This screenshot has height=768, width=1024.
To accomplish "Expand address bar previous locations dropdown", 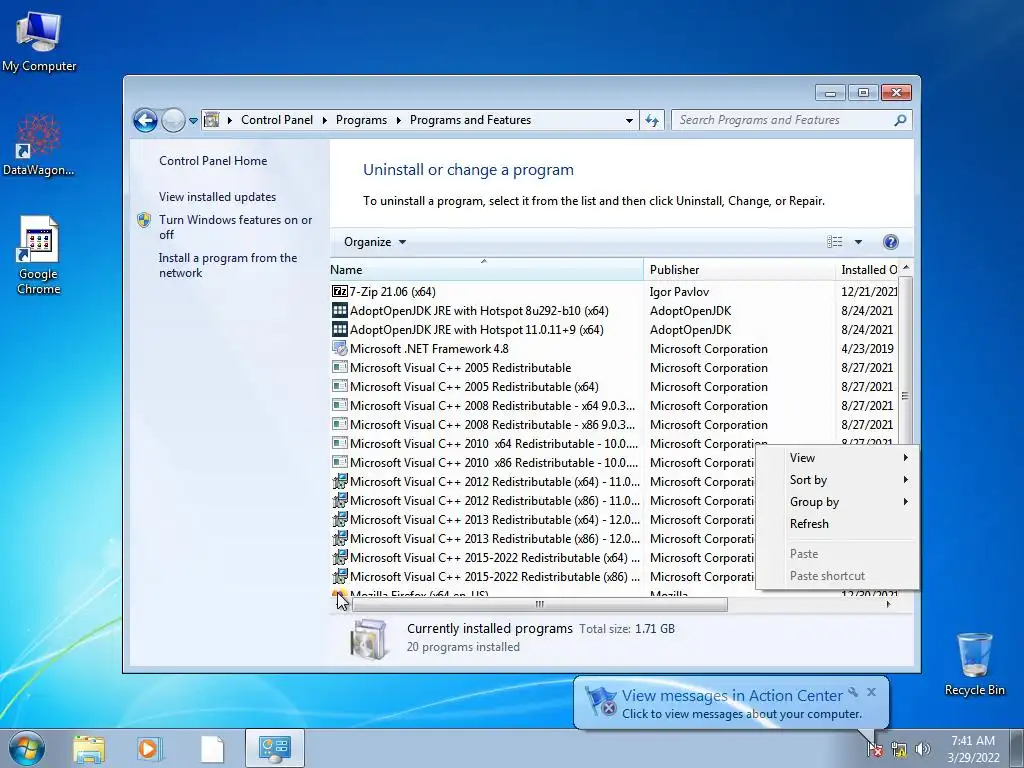I will 629,121.
